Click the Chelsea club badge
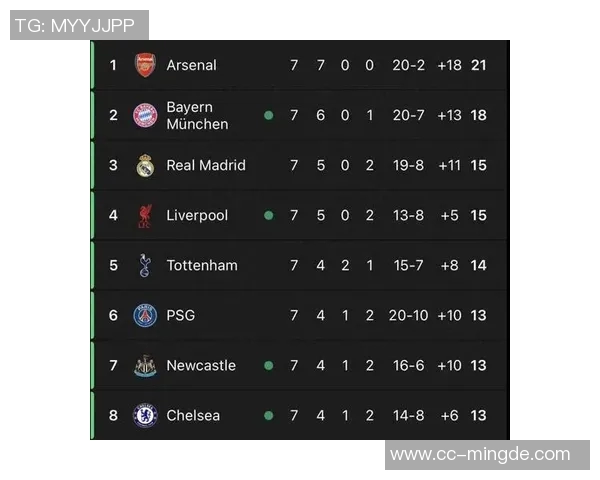 pyautogui.click(x=145, y=415)
